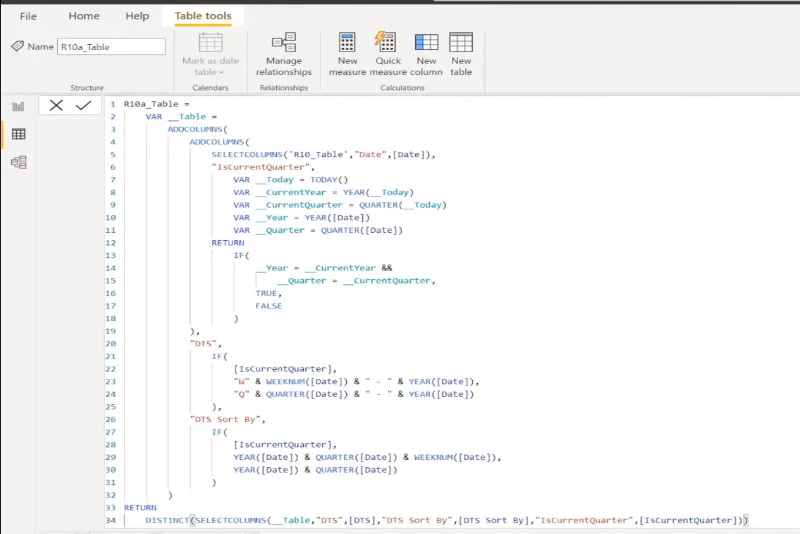800x534 pixels.
Task: Click the name tag icon beside Name
Action: pos(17,46)
